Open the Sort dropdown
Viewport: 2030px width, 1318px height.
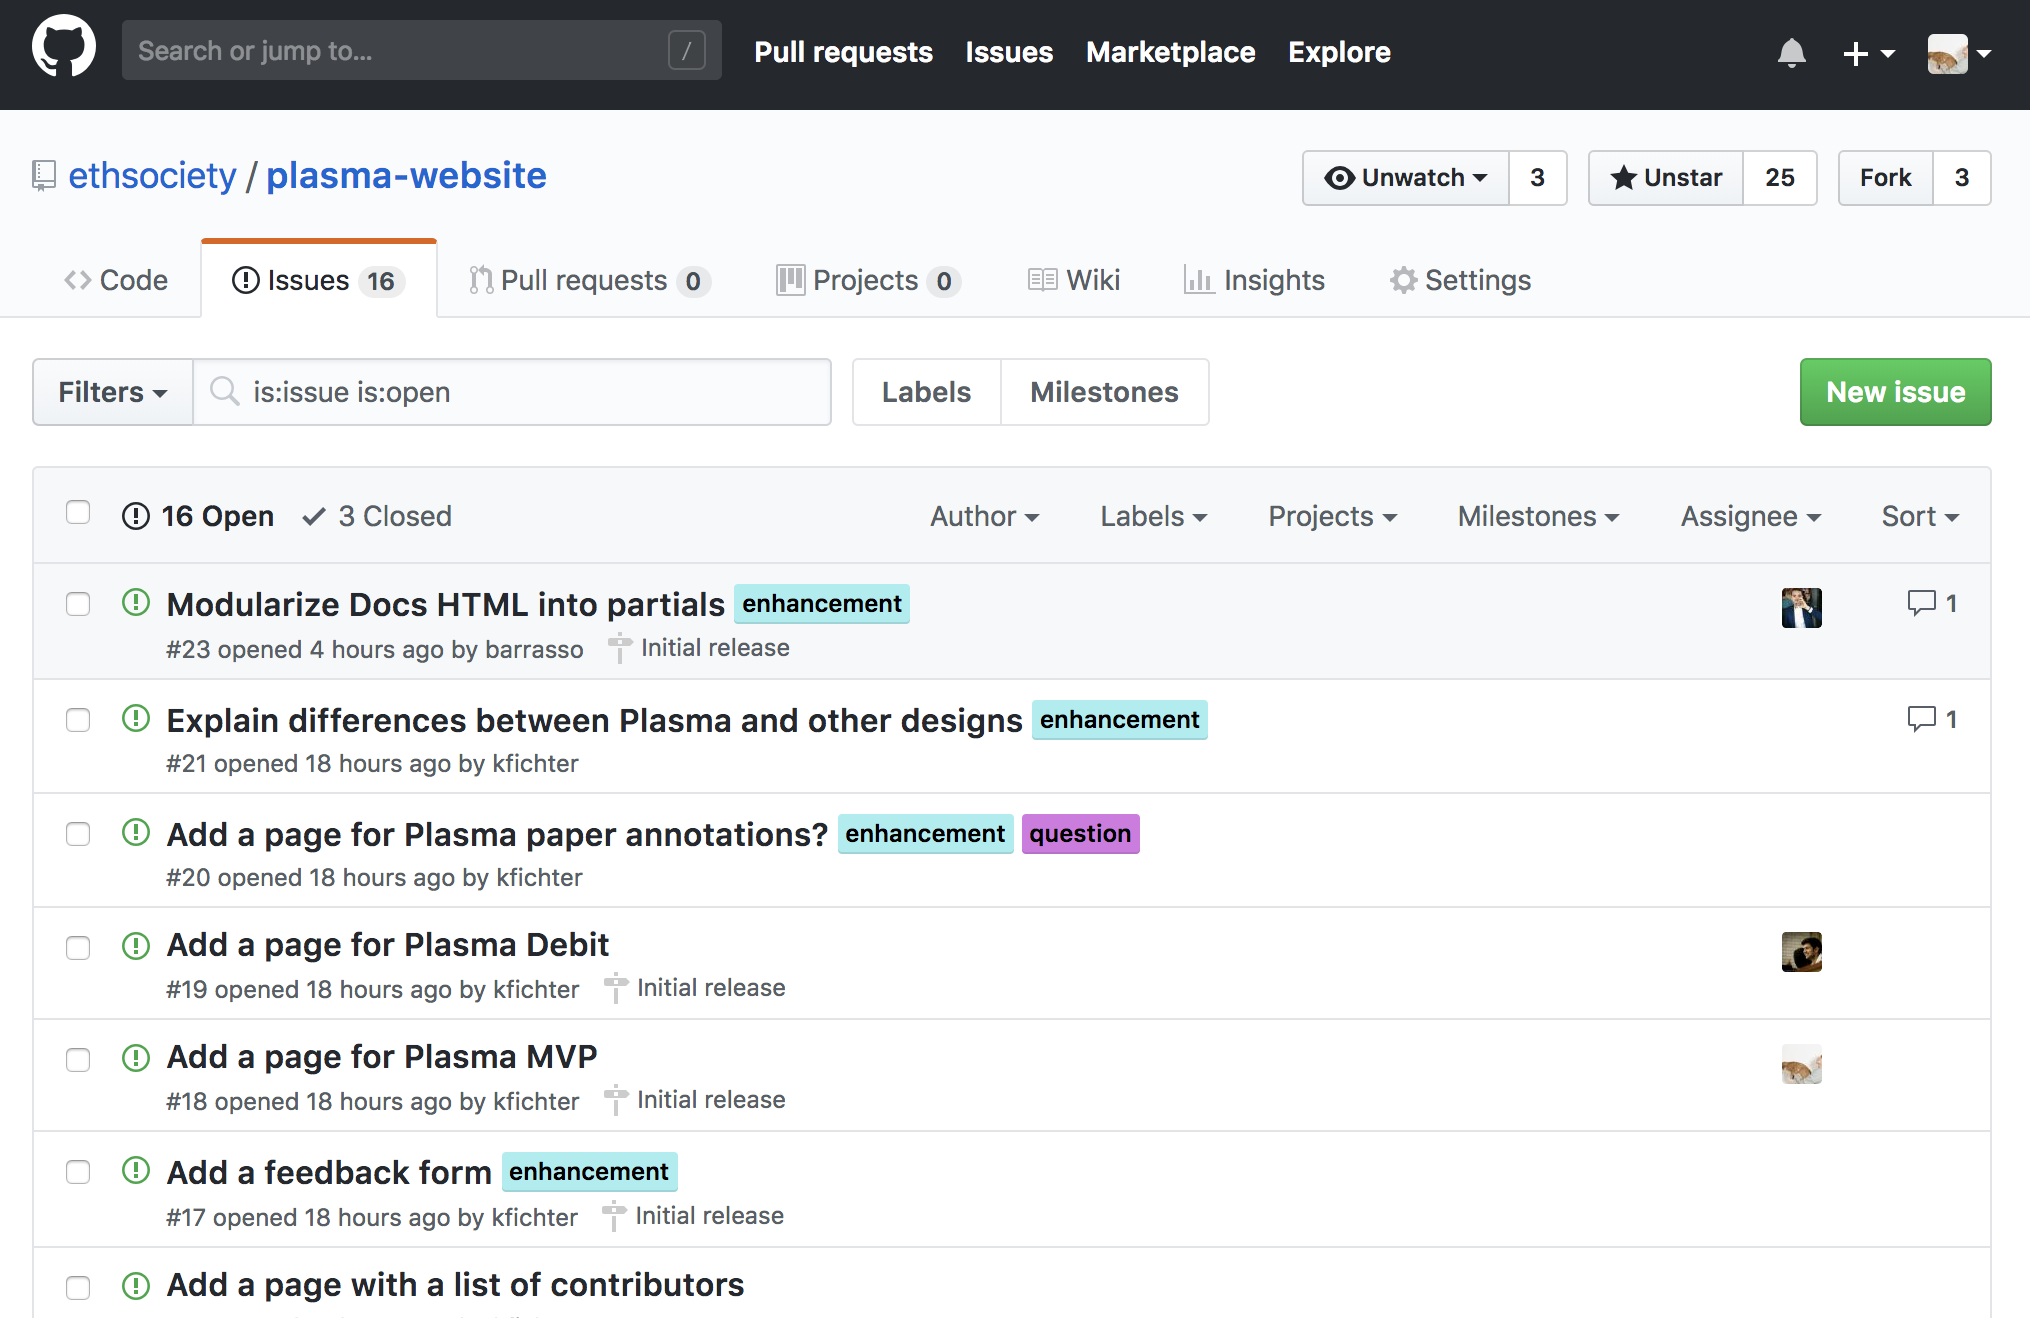[1920, 516]
